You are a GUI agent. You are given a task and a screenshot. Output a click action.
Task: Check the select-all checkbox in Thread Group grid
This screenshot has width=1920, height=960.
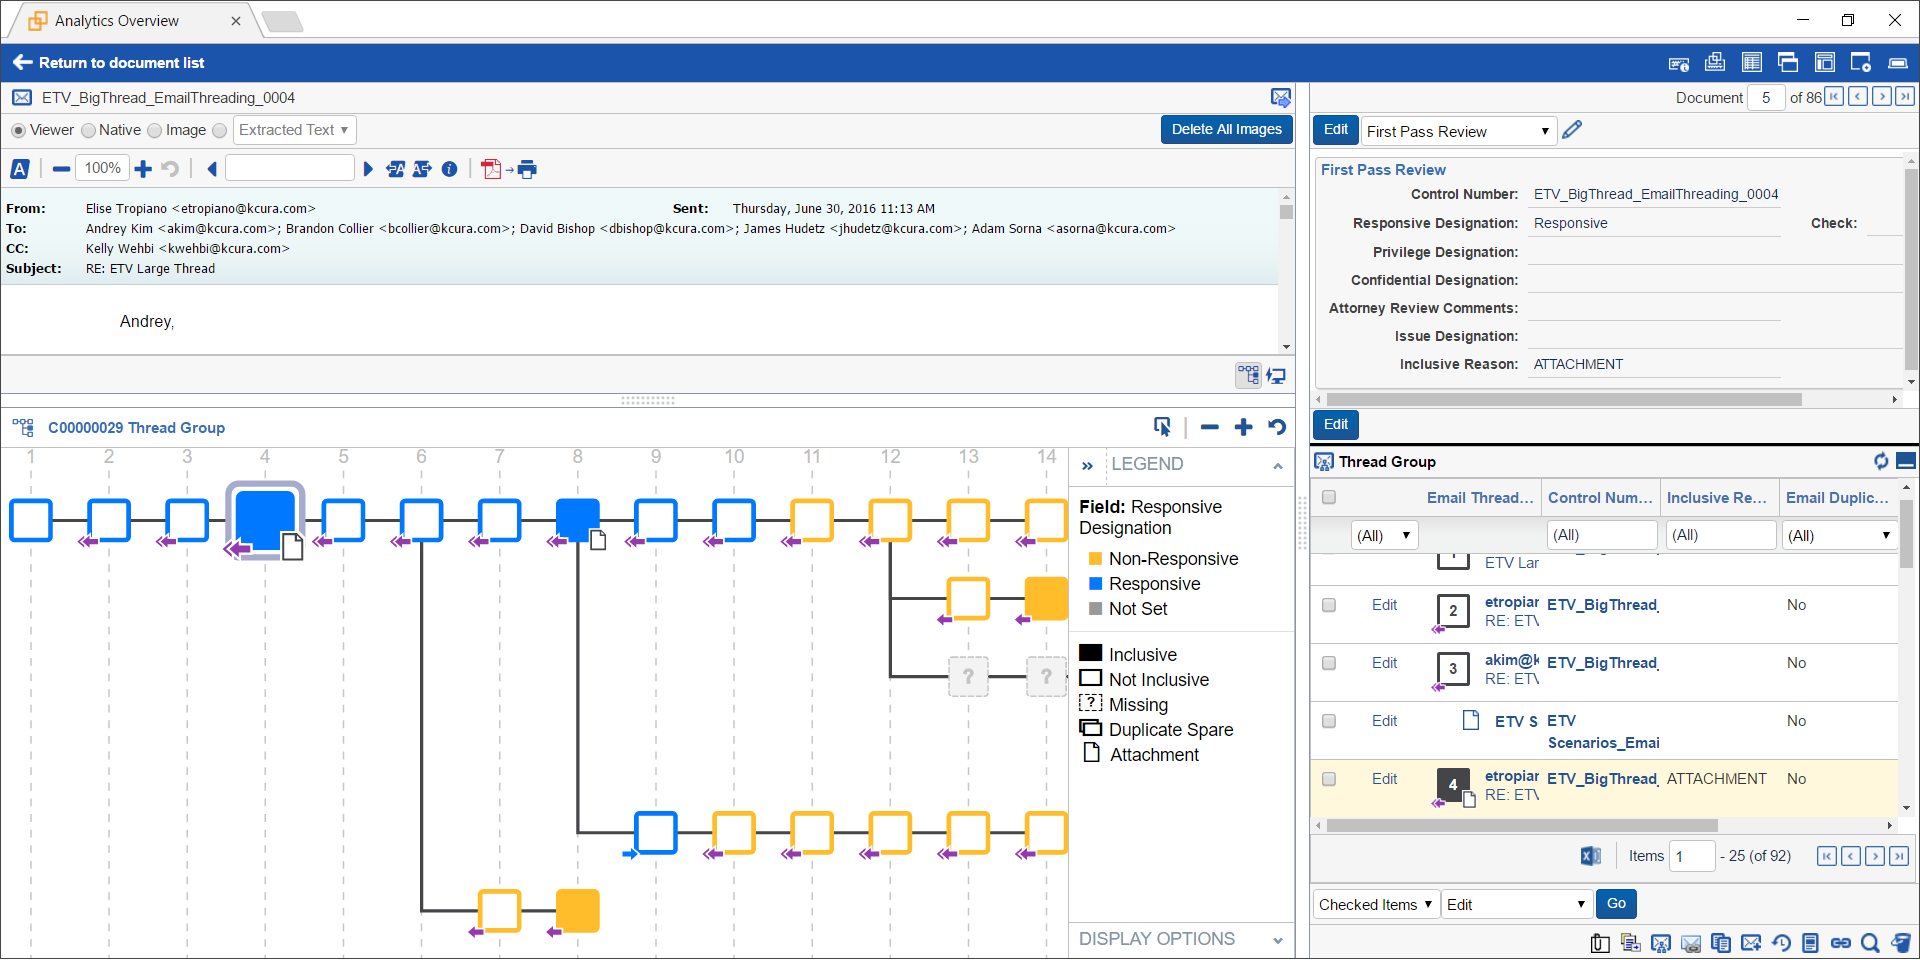pos(1329,497)
